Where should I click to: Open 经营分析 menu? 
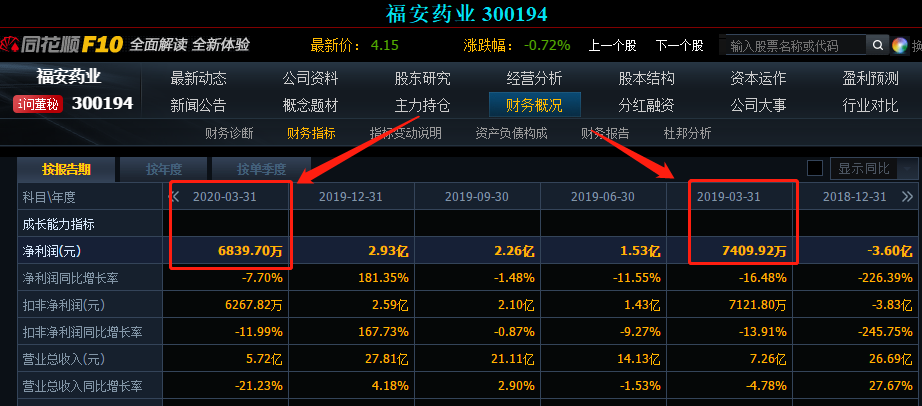pos(535,78)
